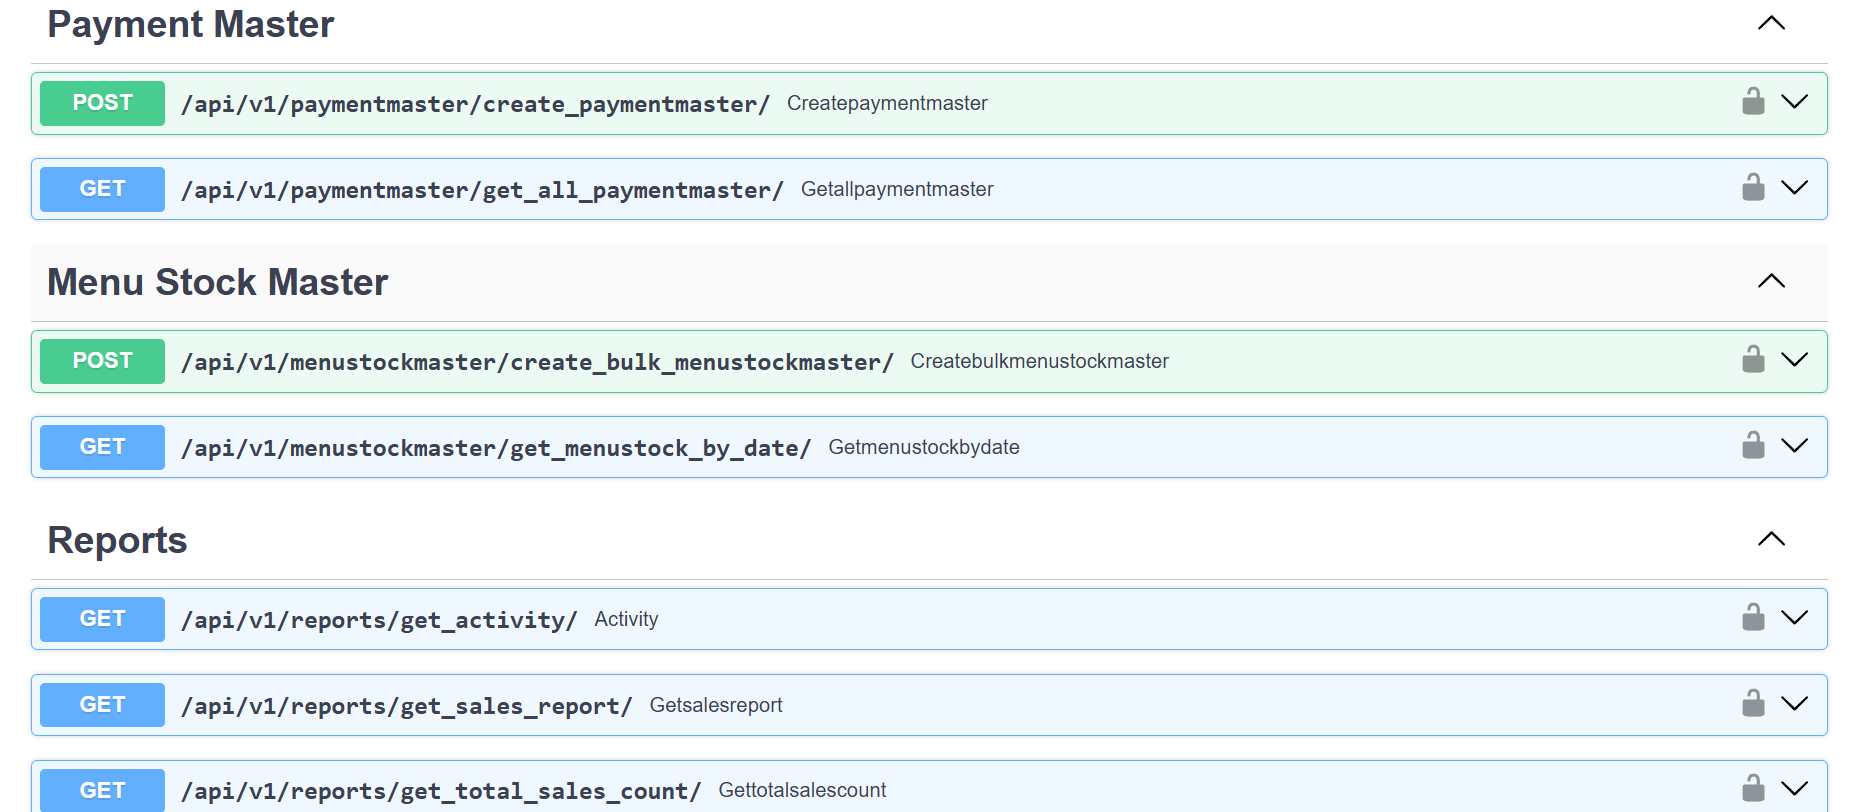
Task: Expand the get_sales_report endpoint chevron
Action: click(1795, 704)
